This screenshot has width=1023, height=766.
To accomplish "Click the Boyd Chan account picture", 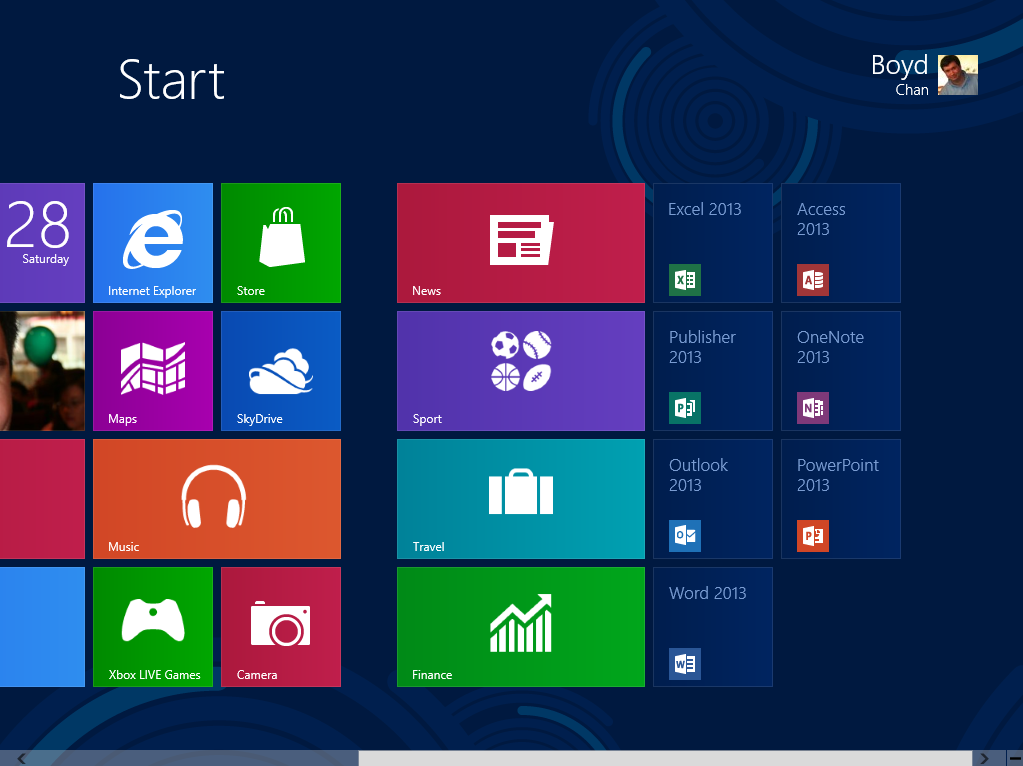I will (x=958, y=75).
